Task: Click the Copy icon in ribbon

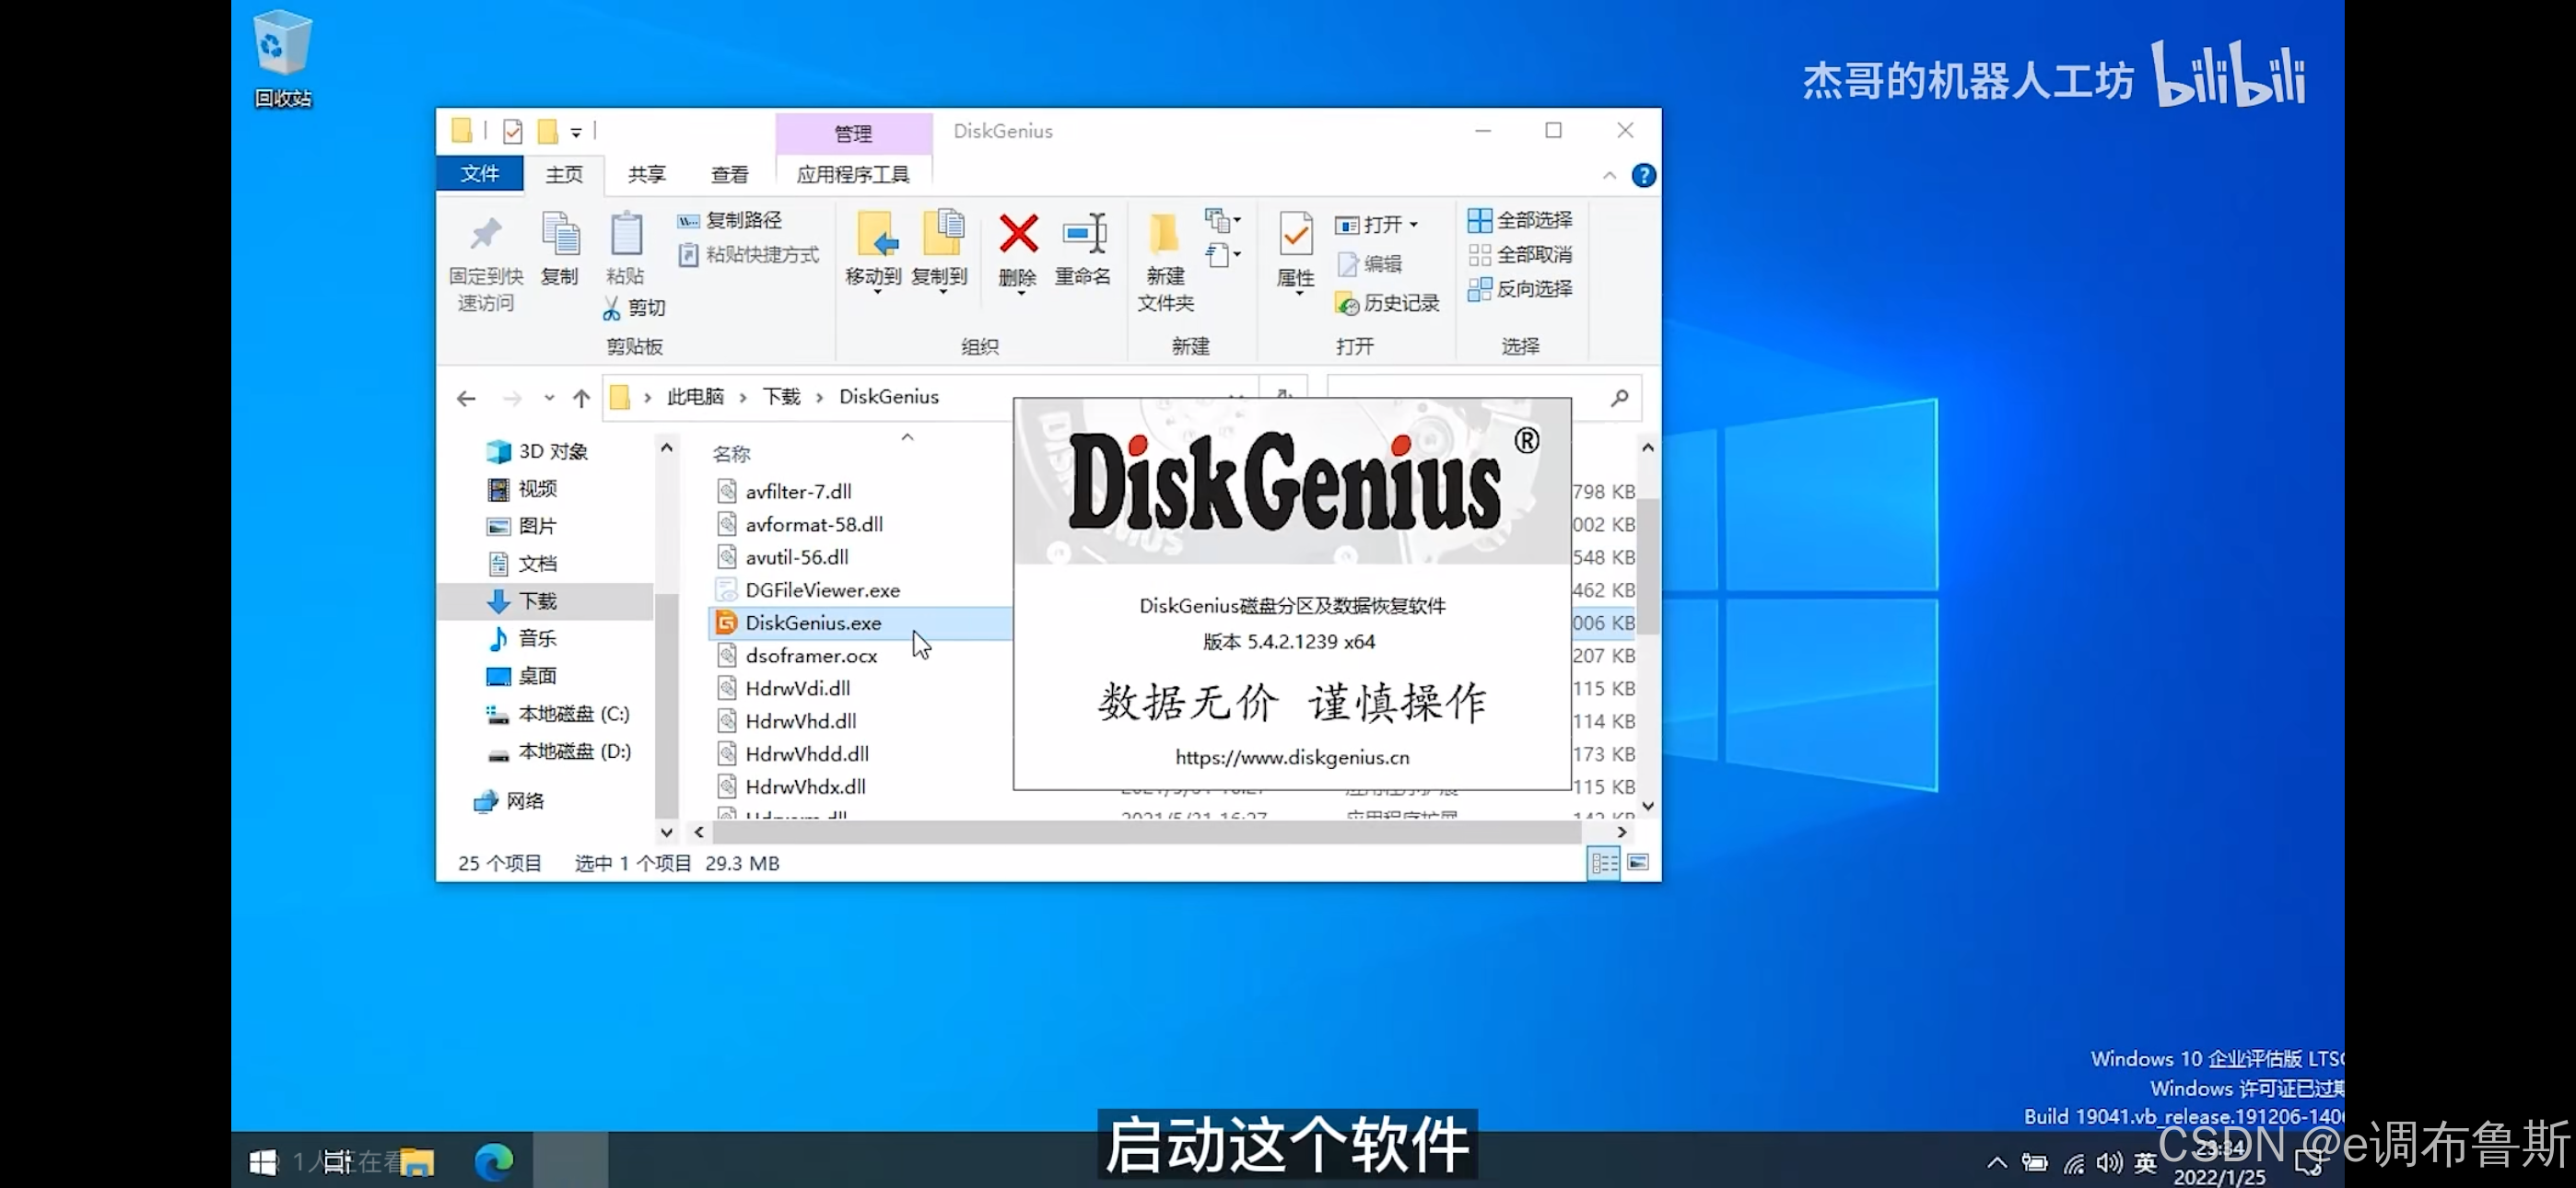Action: click(x=560, y=233)
